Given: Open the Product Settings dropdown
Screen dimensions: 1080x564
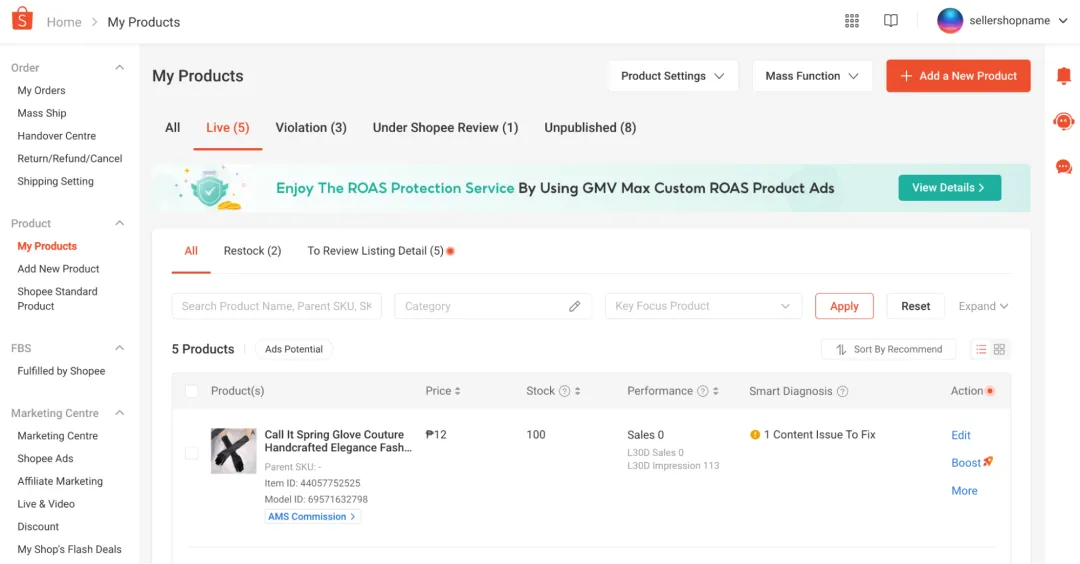Looking at the screenshot, I should (672, 76).
